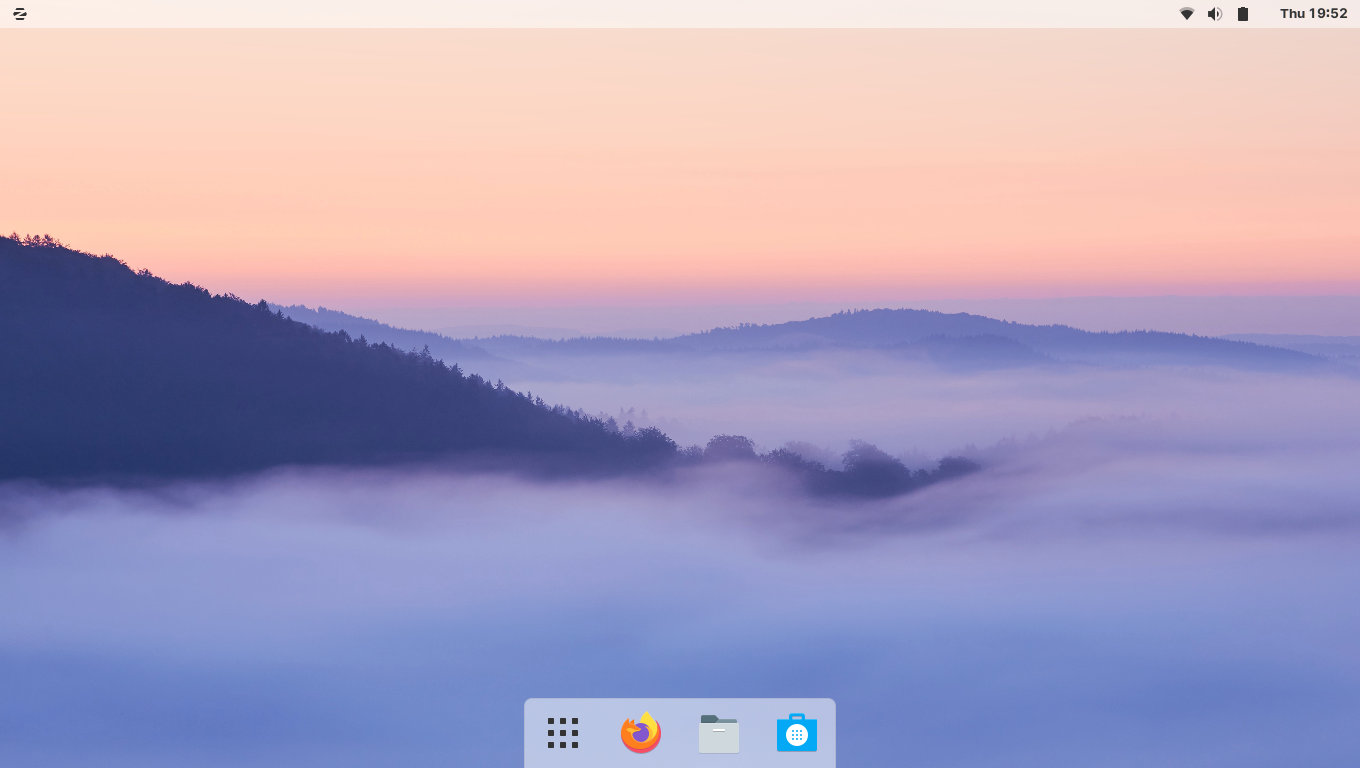Click the Wi-Fi signal icon
1360x768 pixels.
[x=1186, y=14]
